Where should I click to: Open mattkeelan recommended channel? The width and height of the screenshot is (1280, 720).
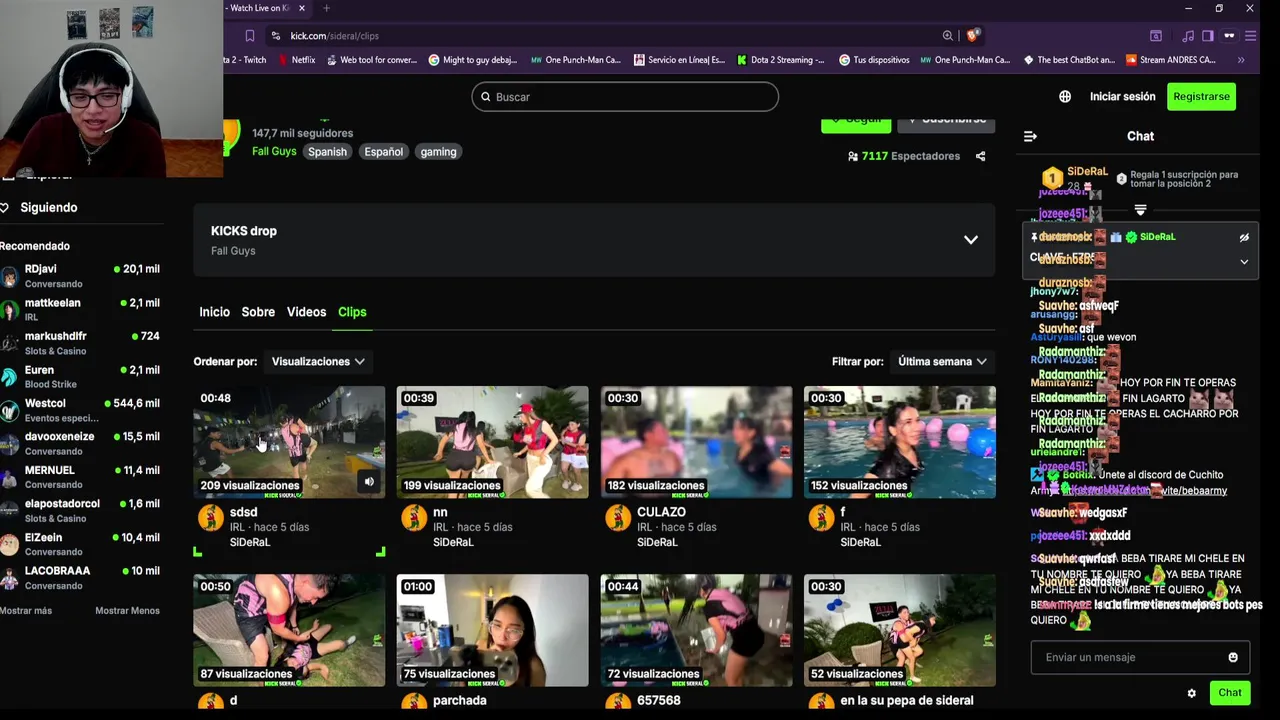[81, 310]
